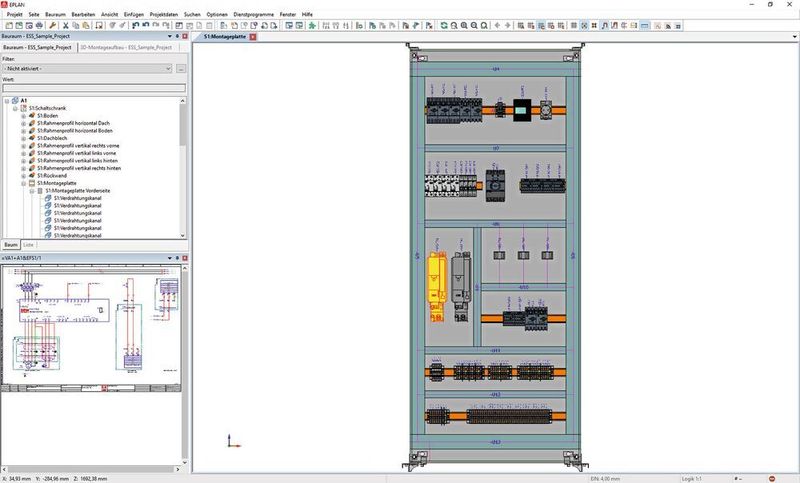Click the coordinate axis icon in the viewport
Image resolution: width=800 pixels, height=483 pixels.
[x=233, y=441]
